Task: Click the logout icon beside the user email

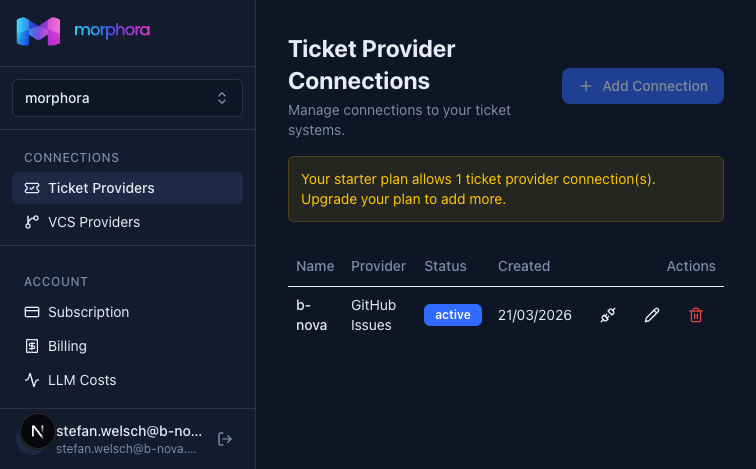Action: pos(225,439)
